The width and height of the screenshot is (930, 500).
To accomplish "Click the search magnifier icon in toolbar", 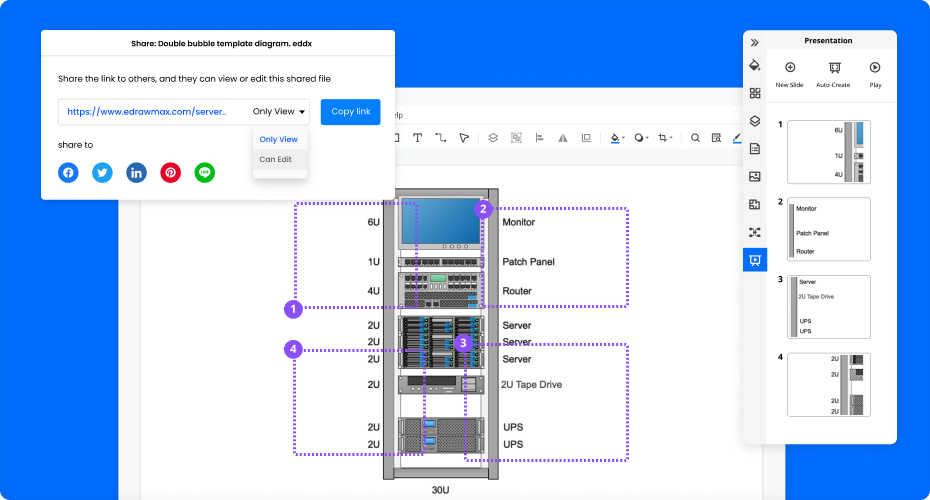I will pyautogui.click(x=695, y=138).
